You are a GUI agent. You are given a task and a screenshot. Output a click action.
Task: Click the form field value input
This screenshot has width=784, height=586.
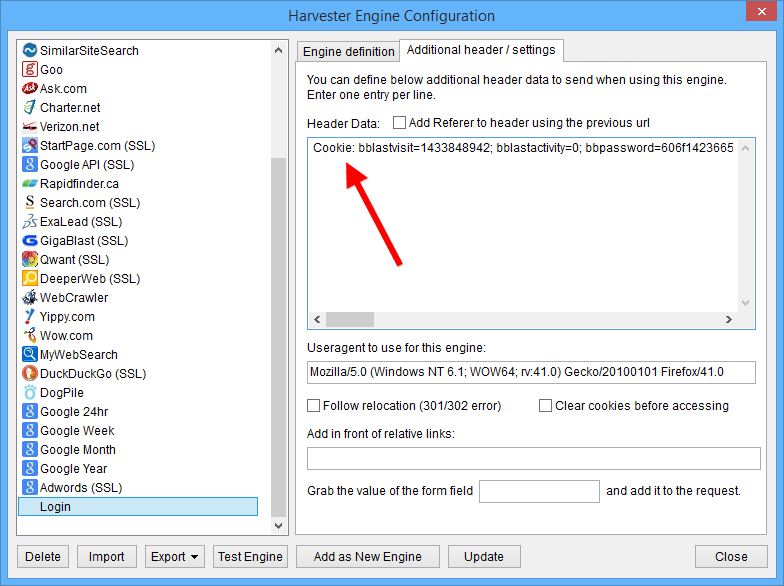[x=540, y=492]
